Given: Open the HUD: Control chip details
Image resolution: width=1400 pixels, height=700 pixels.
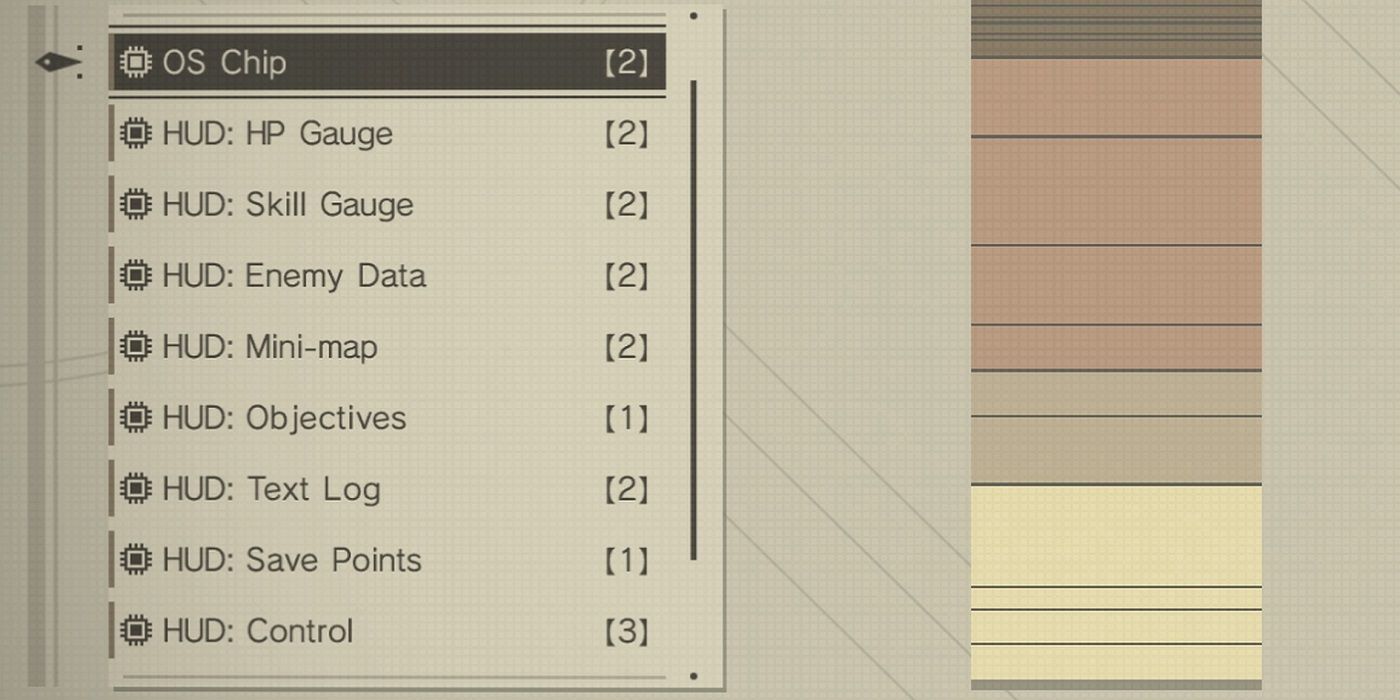Looking at the screenshot, I should pyautogui.click(x=385, y=630).
